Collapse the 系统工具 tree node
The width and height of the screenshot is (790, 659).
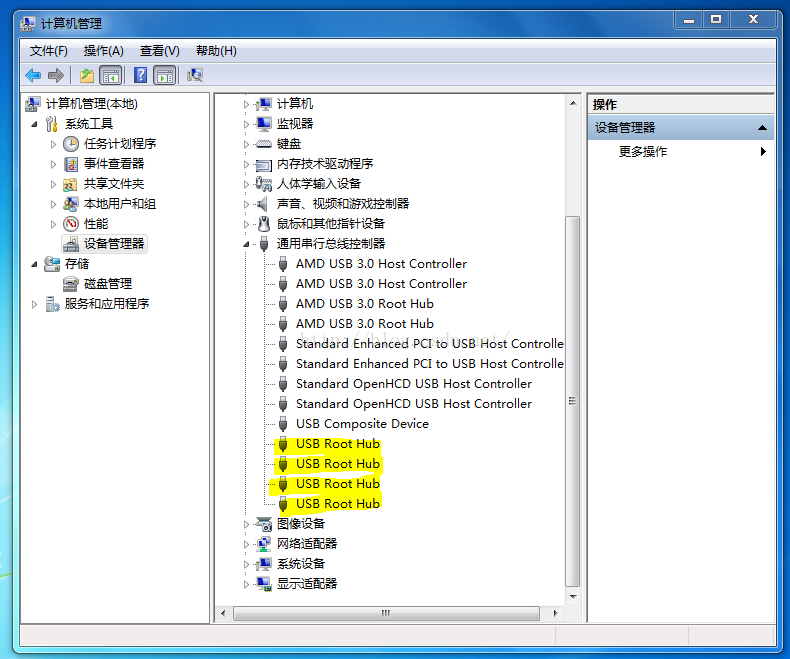(x=34, y=124)
